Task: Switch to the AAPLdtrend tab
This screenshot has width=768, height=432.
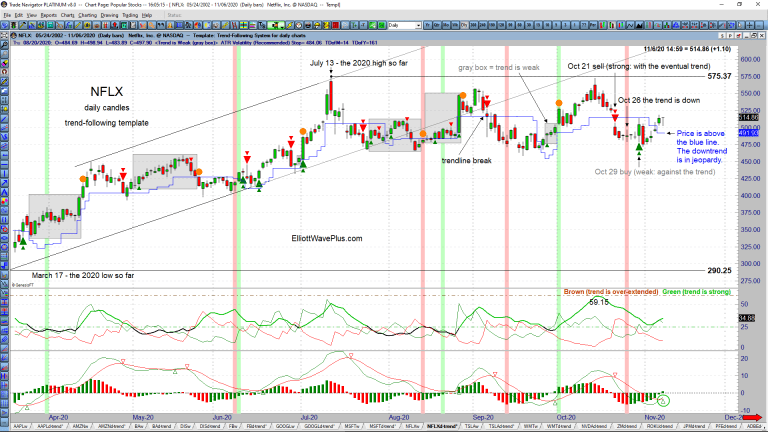Action: (50, 427)
